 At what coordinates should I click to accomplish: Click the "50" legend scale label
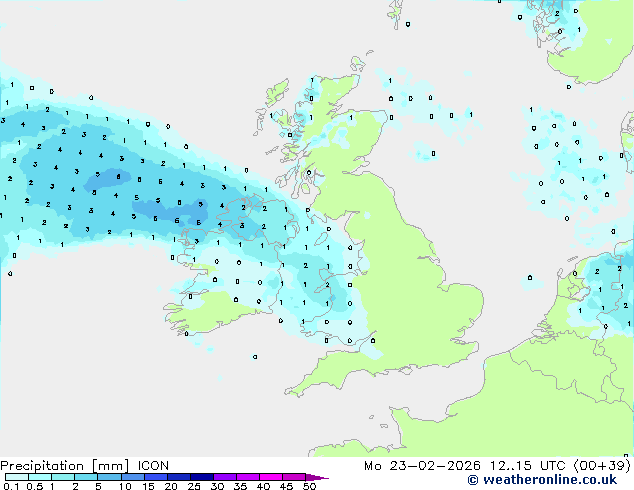(x=309, y=486)
